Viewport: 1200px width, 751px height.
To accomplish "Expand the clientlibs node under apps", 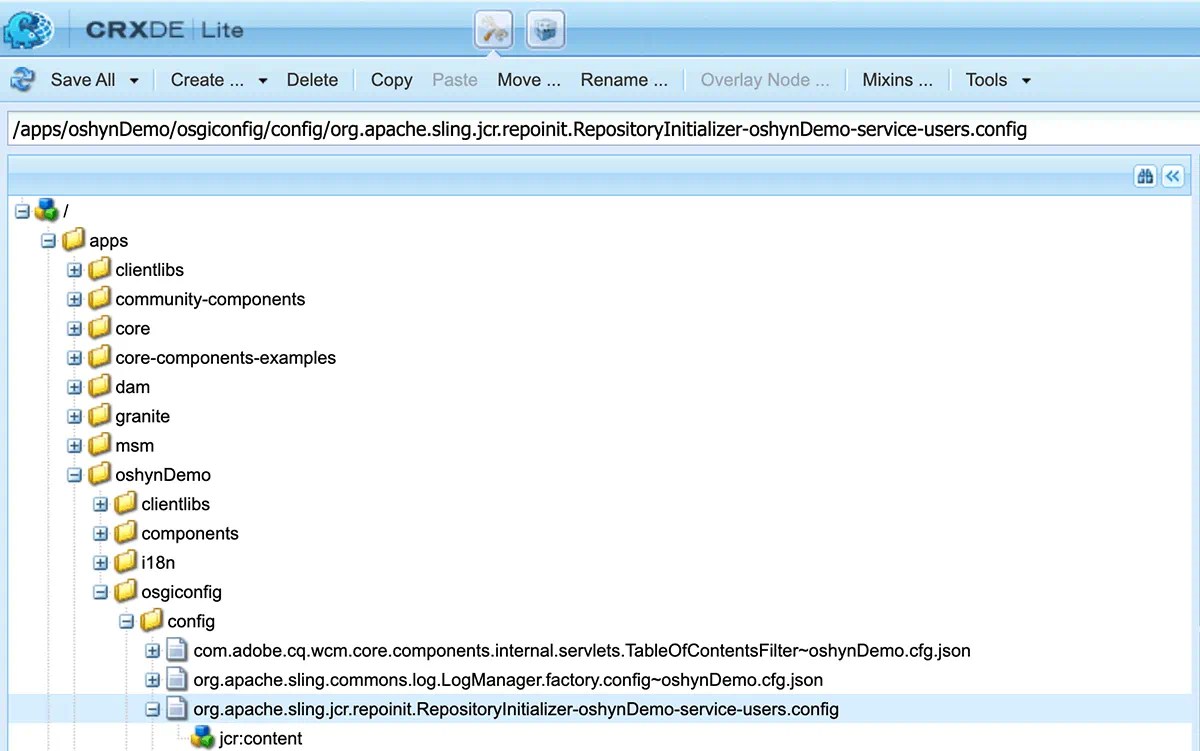I will click(73, 269).
